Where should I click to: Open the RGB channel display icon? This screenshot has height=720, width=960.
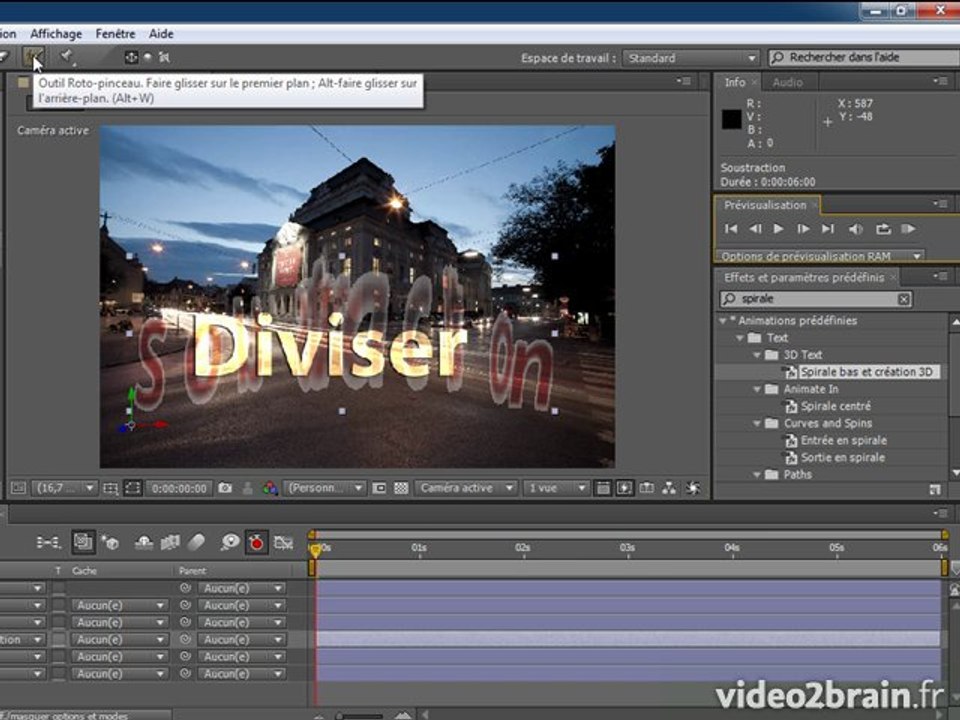[x=270, y=488]
